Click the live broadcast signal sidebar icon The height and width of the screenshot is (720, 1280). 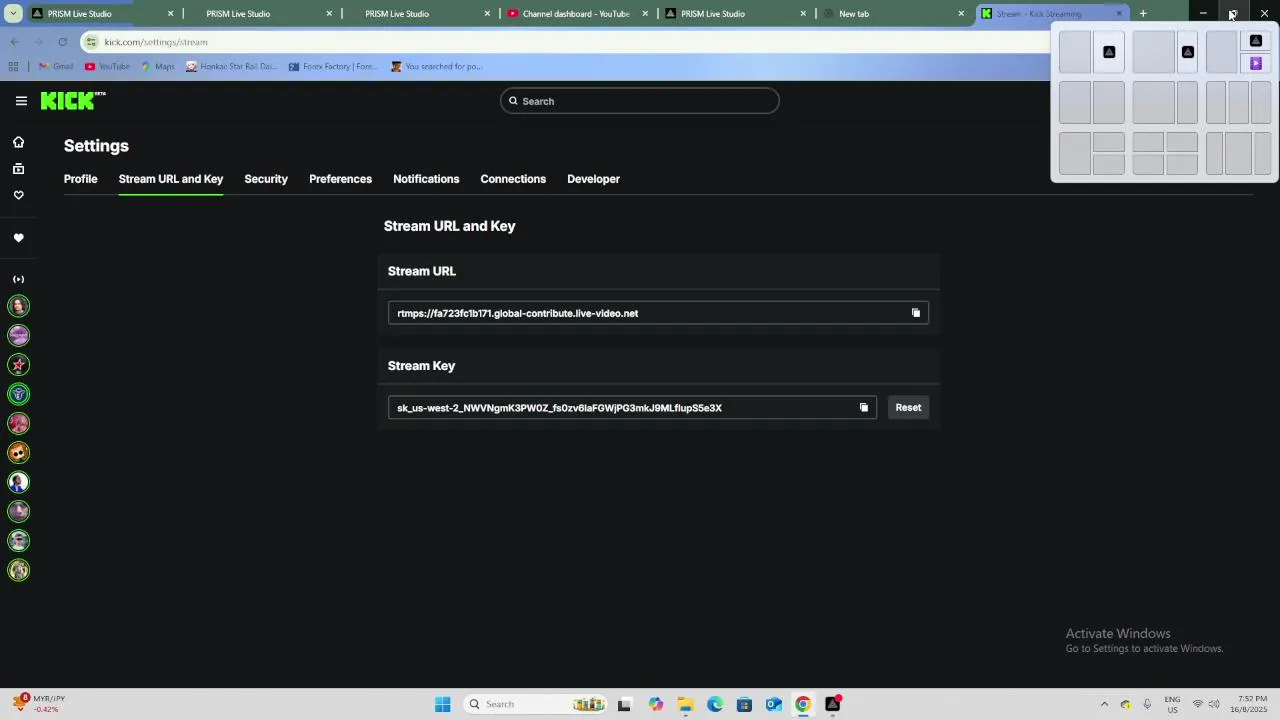point(18,279)
